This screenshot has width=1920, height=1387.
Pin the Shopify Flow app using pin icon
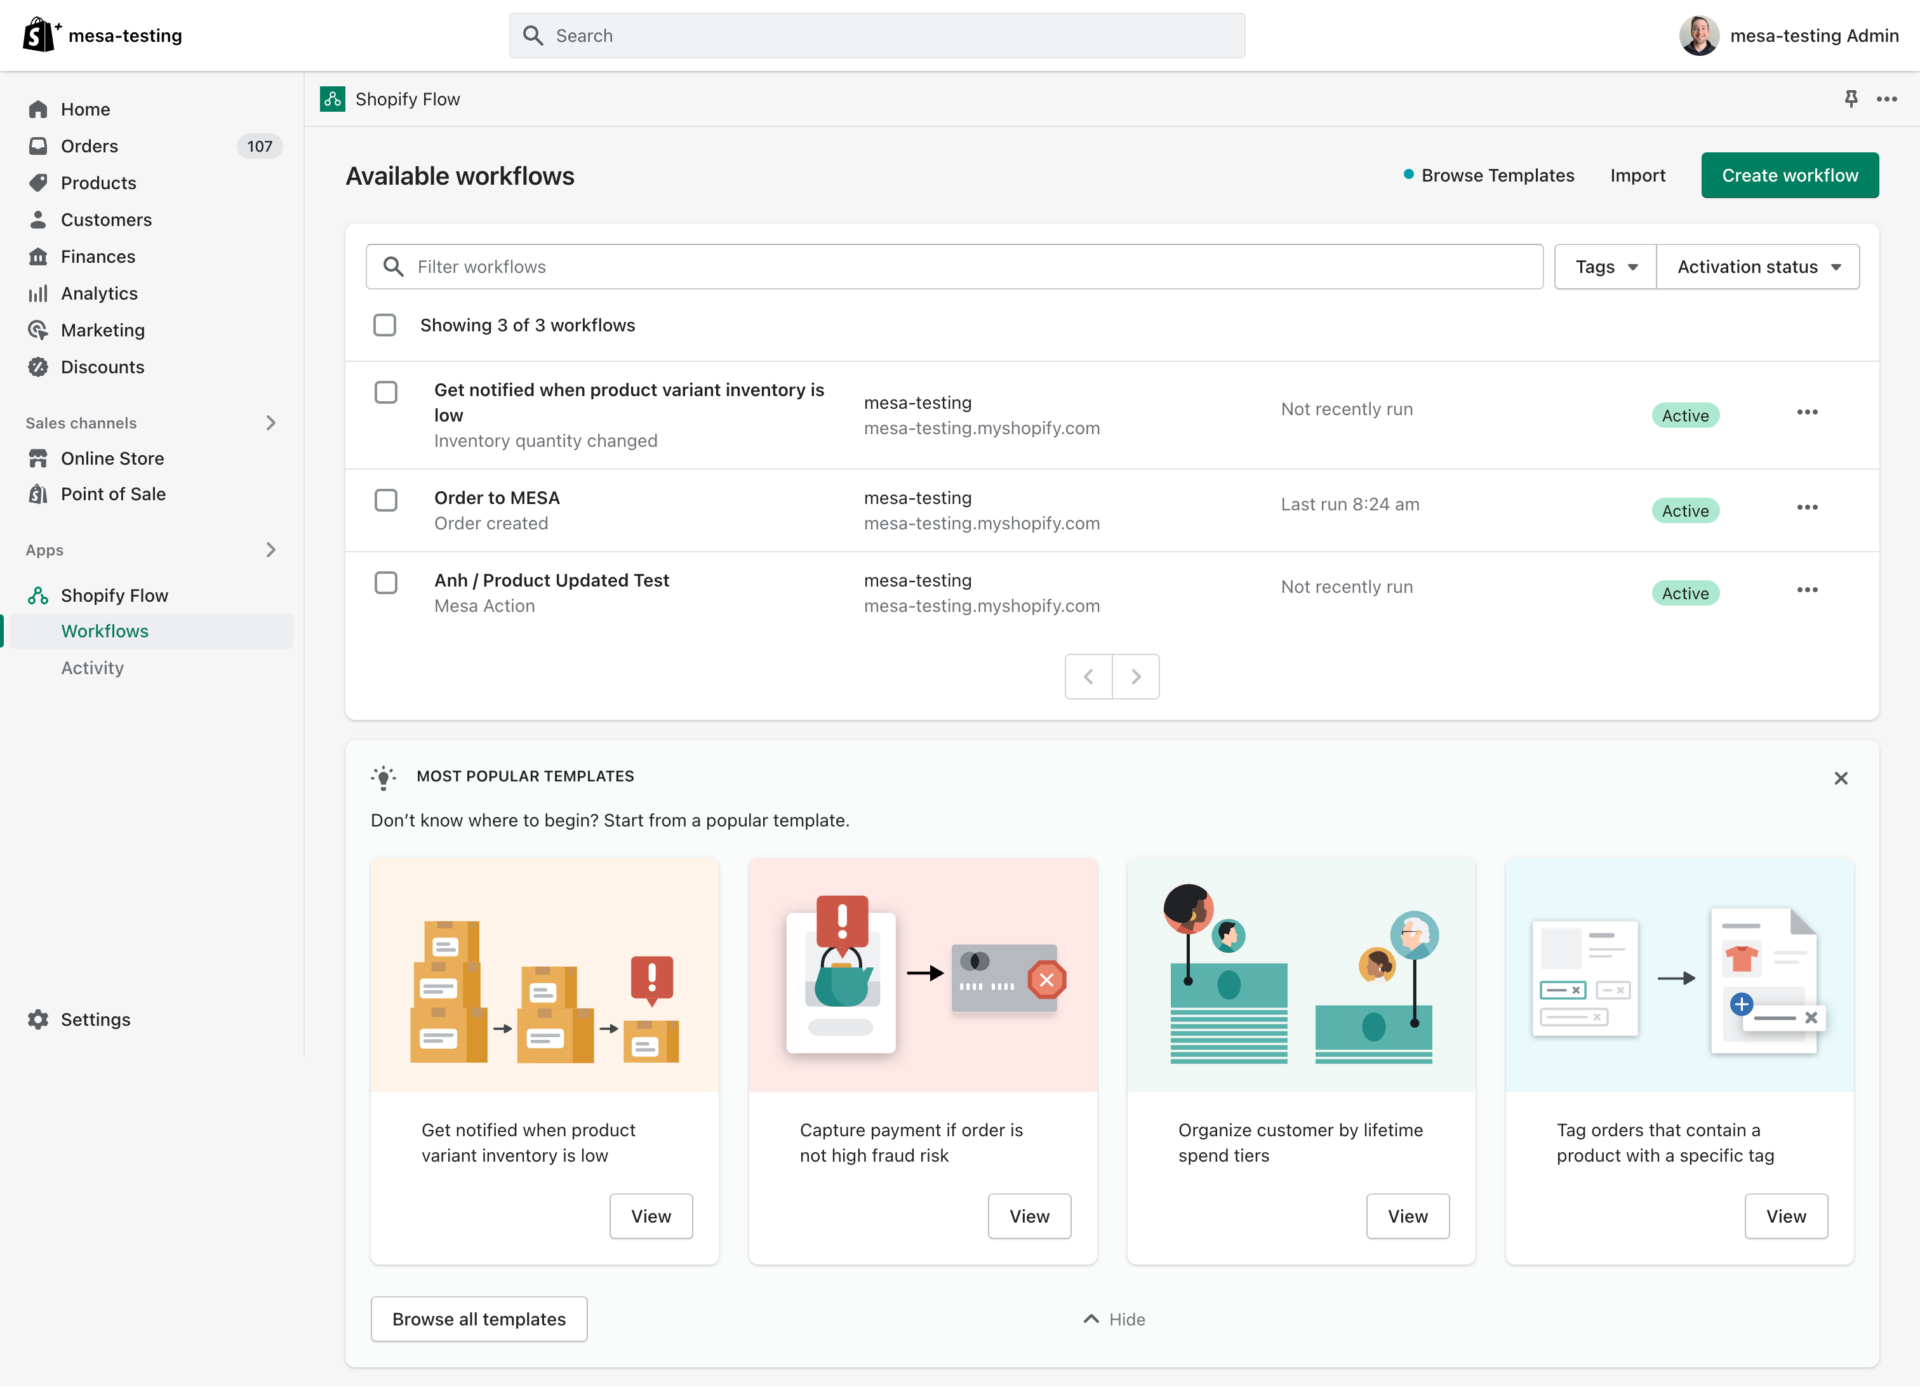click(x=1851, y=98)
